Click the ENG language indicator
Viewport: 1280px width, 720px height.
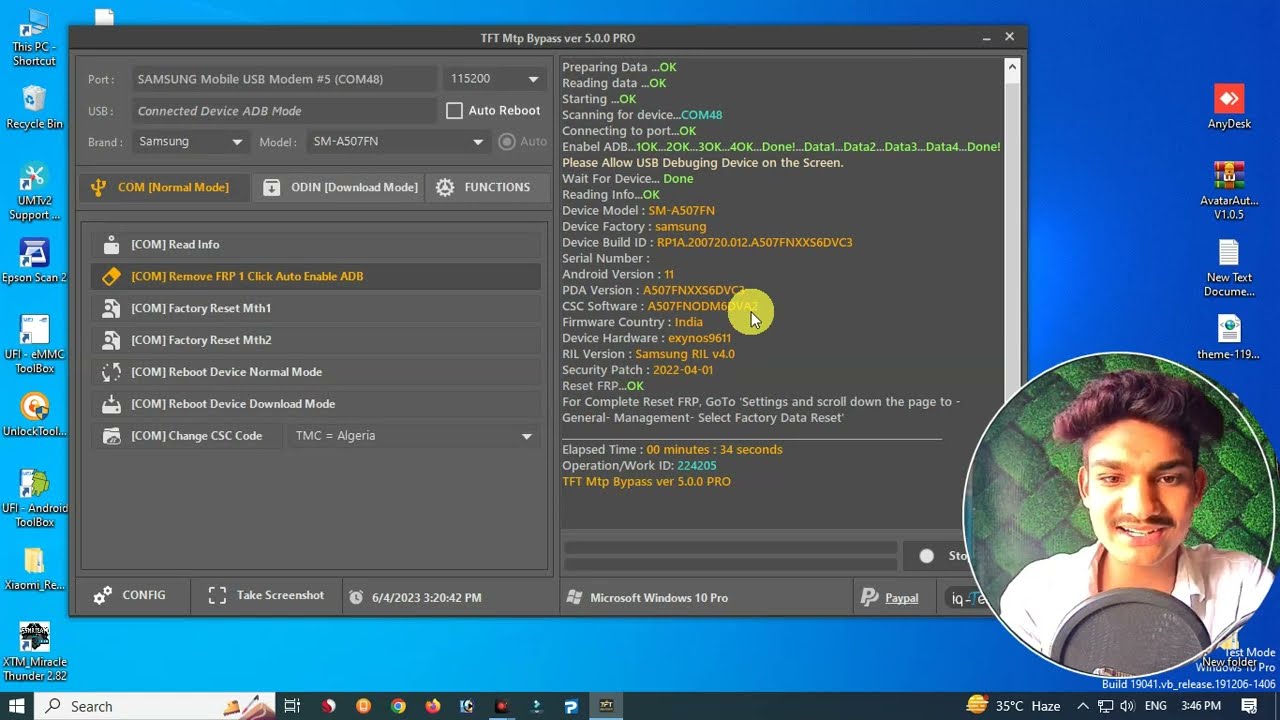[x=1155, y=706]
